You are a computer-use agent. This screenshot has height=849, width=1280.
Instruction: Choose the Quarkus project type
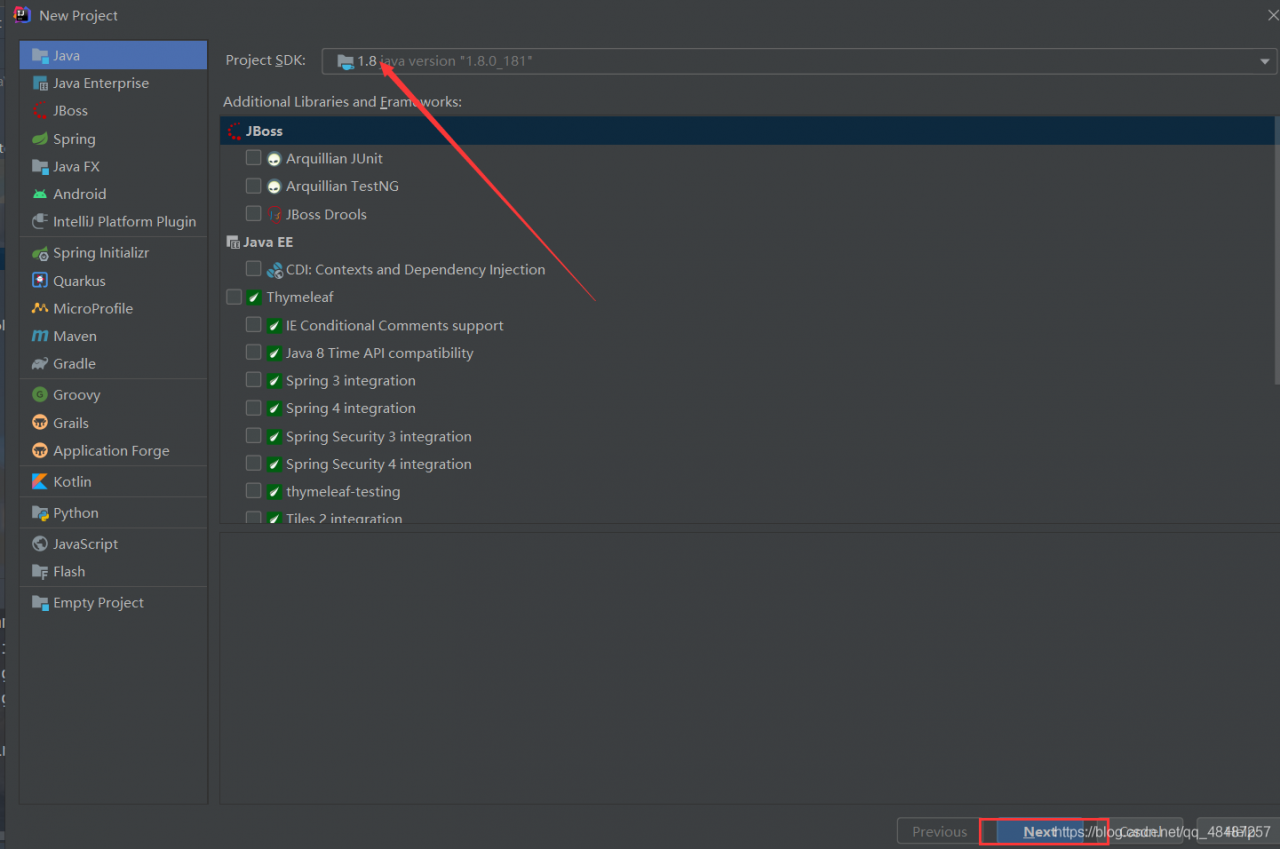[113, 281]
